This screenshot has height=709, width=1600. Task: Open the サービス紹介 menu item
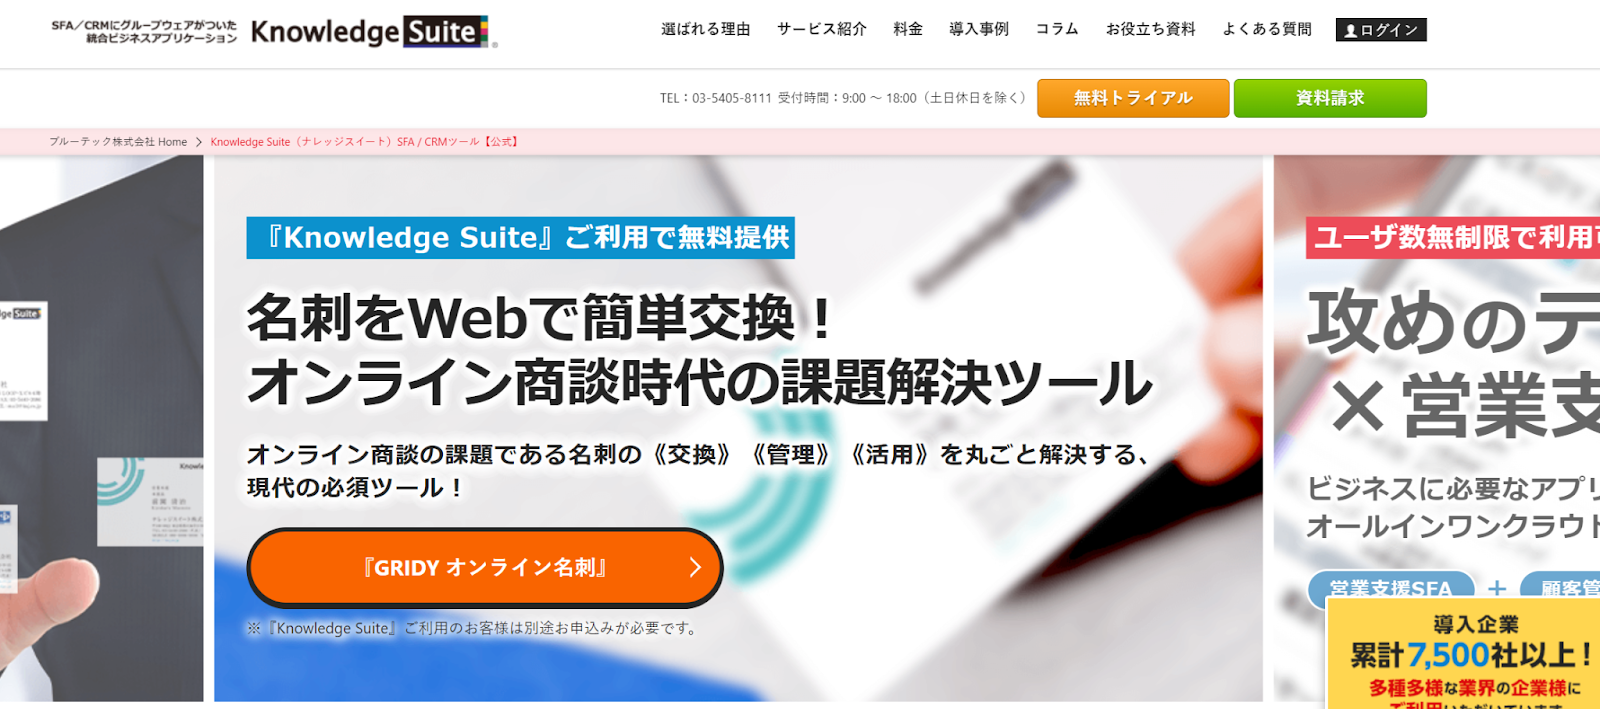(x=821, y=29)
